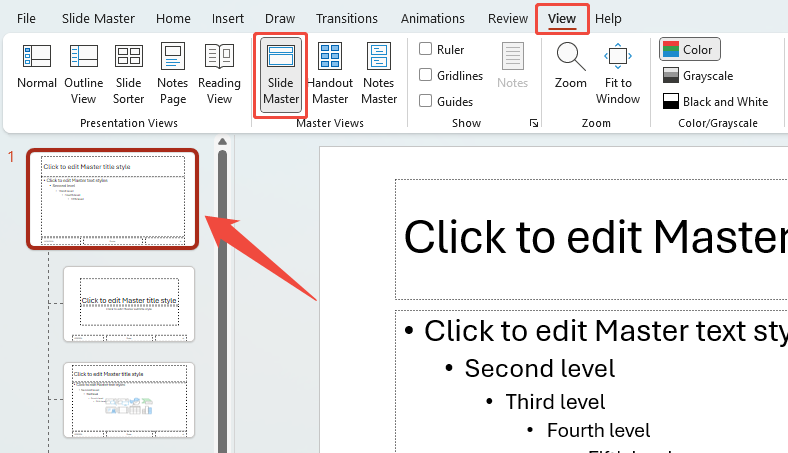The width and height of the screenshot is (788, 453).
Task: Click the 'Fourth level' bullet text
Action: coord(598,430)
